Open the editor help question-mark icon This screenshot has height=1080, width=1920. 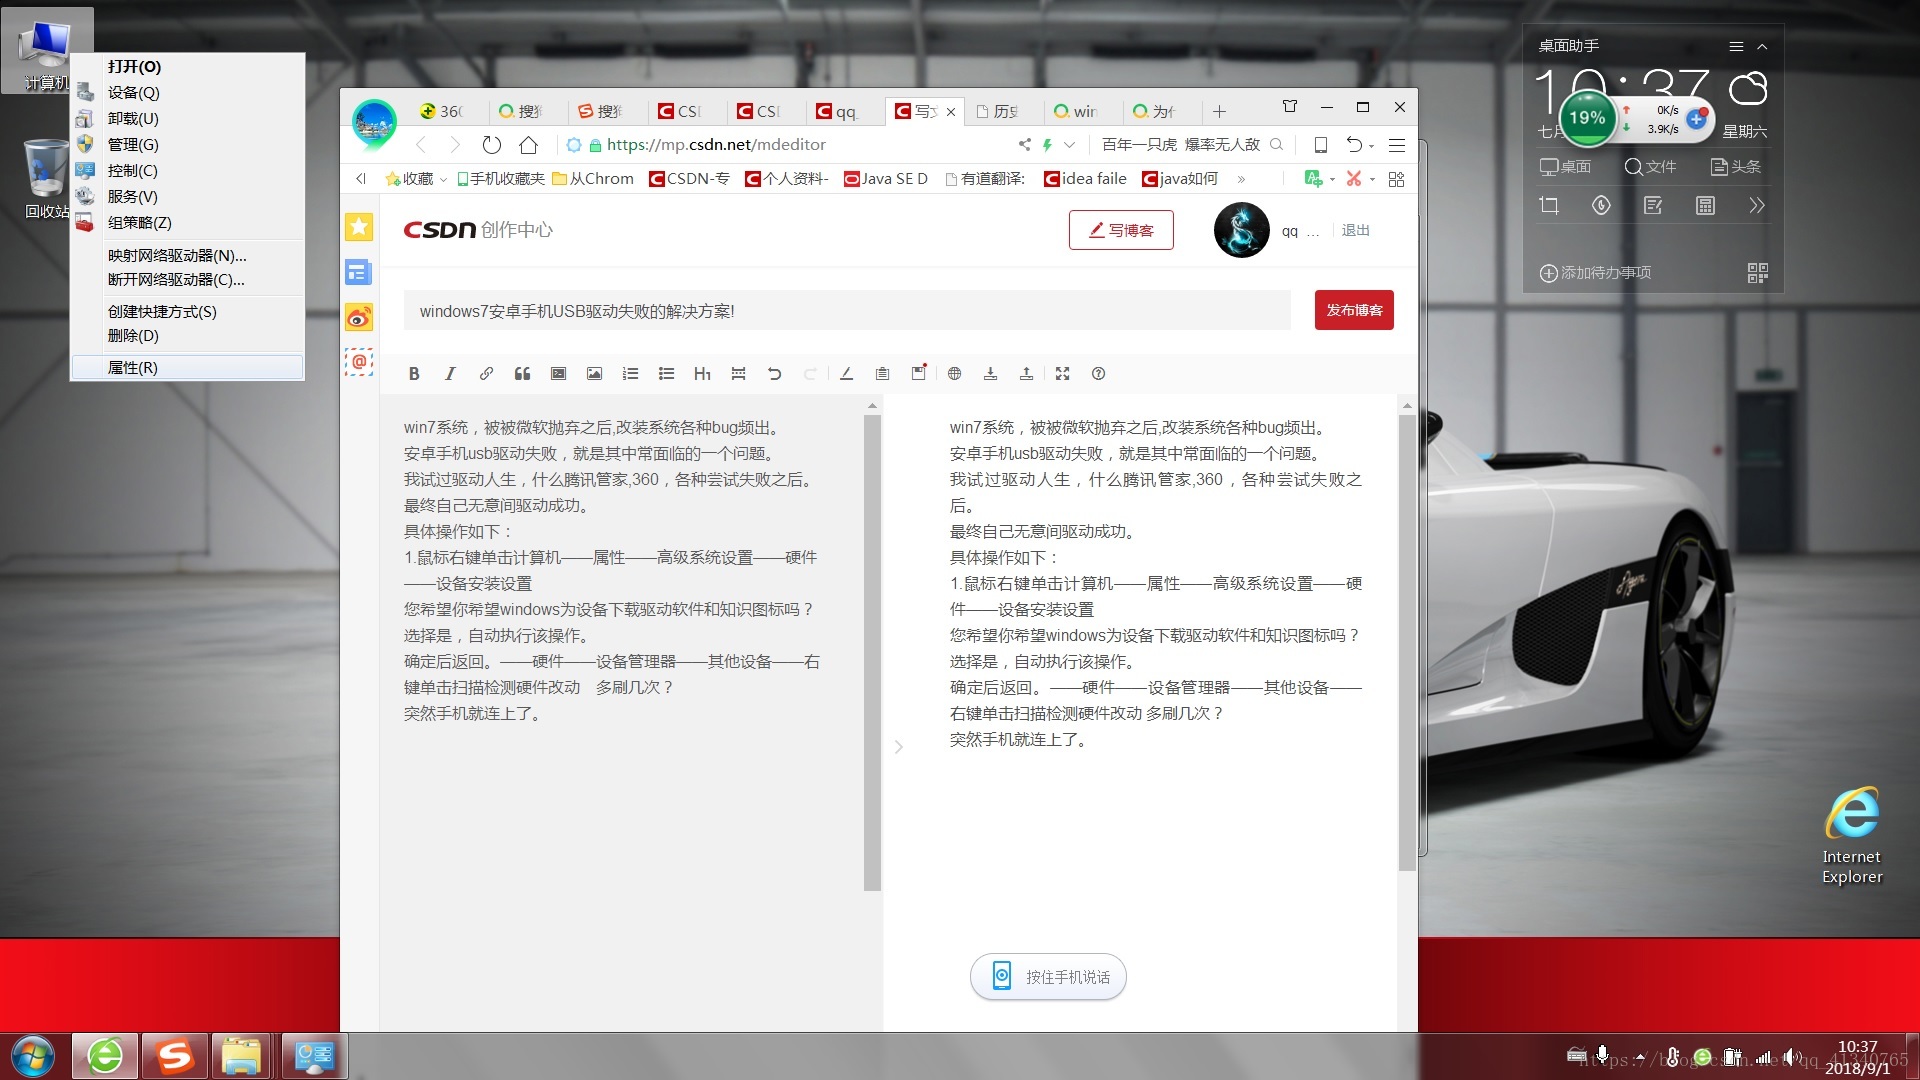(x=1098, y=374)
